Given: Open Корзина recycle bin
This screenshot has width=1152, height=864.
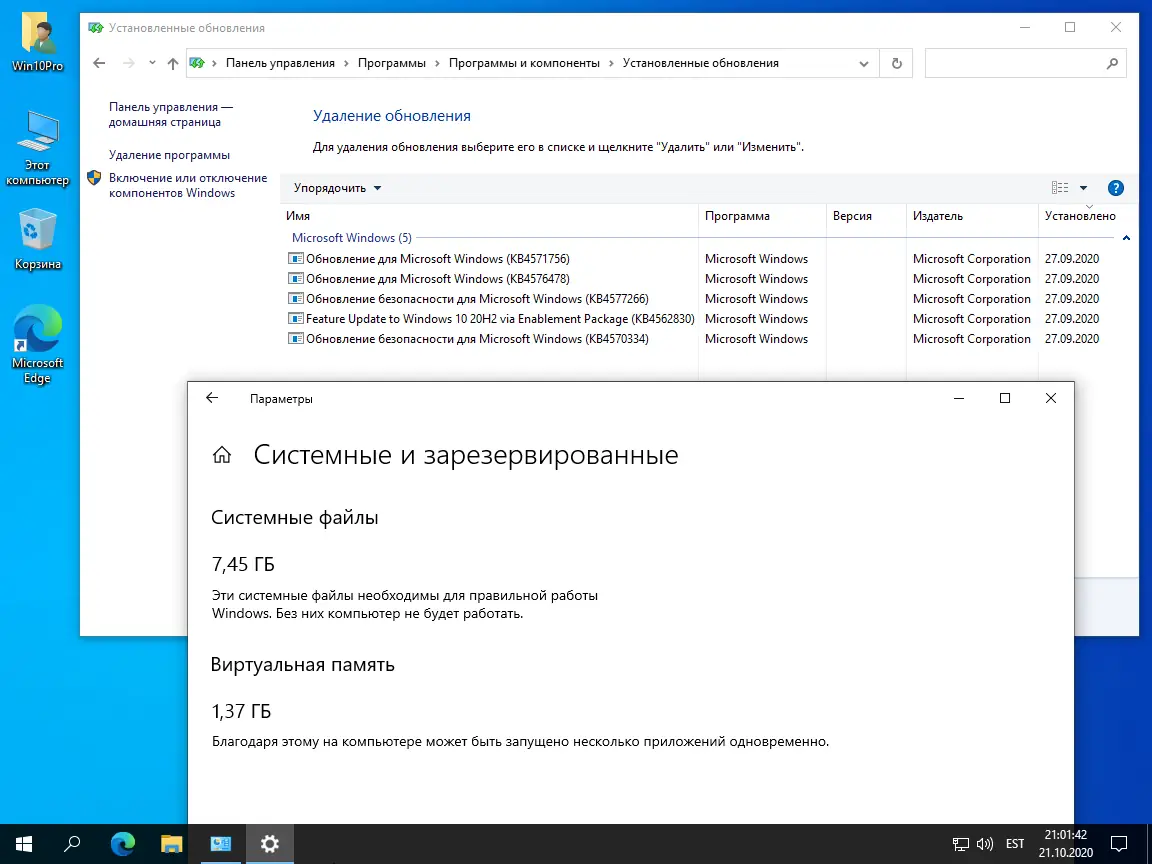Looking at the screenshot, I should coord(37,240).
